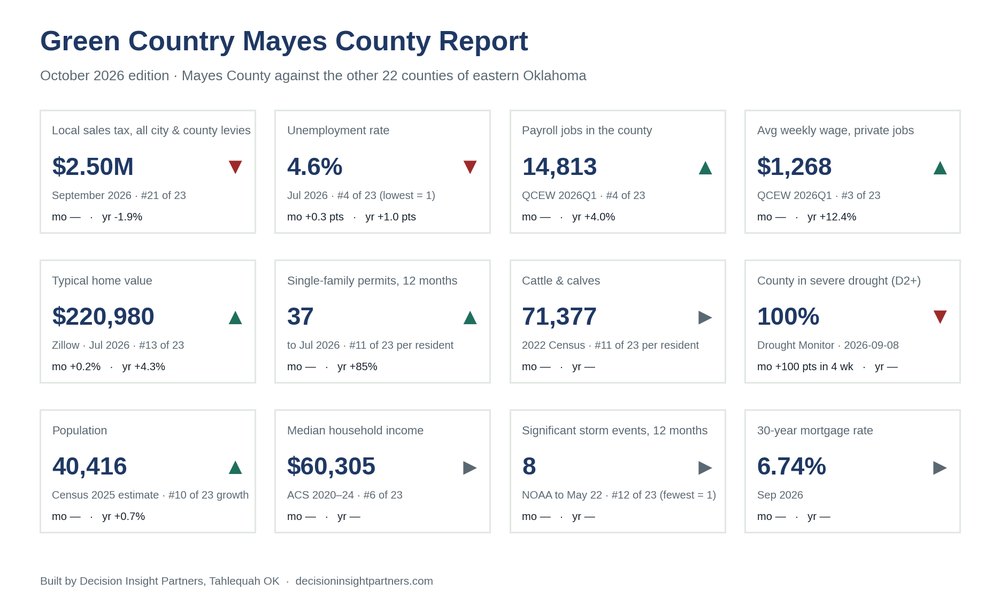This screenshot has height=612, width=1000.
Task: Click 'Drought Monitor · 2026-09-08' source line
Action: click(x=828, y=345)
